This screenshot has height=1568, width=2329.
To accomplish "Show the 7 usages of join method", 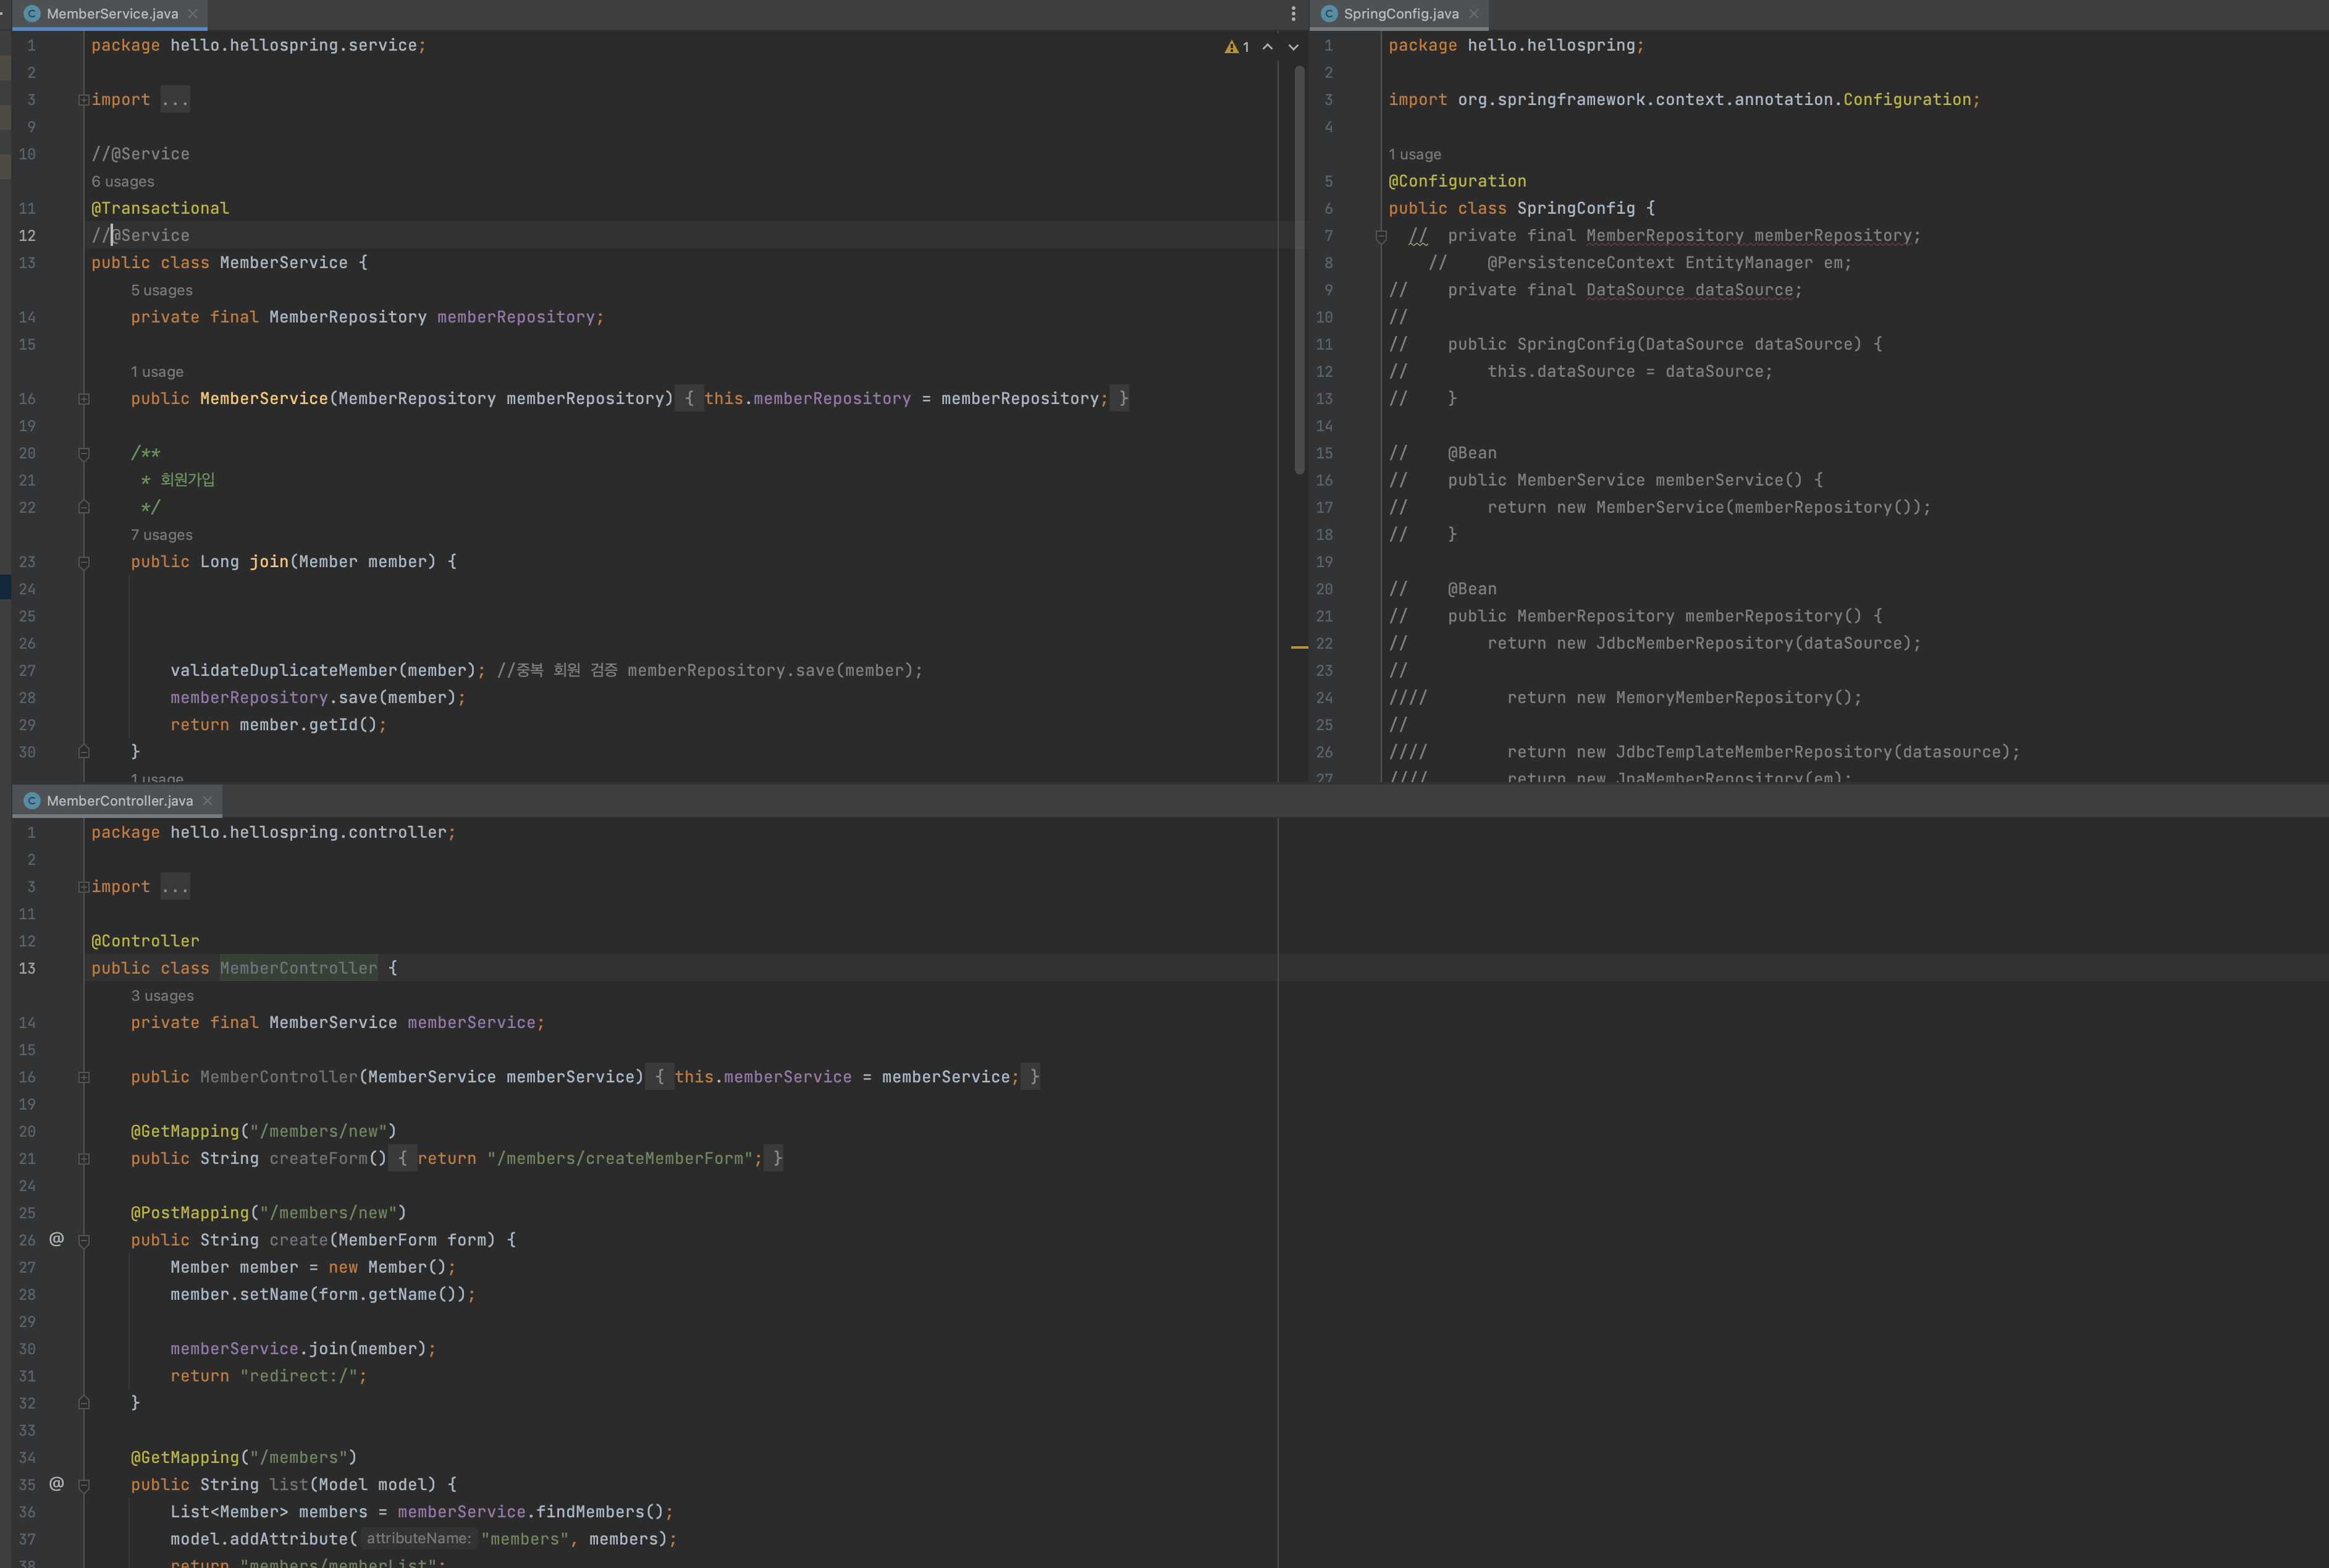I will click(x=162, y=535).
